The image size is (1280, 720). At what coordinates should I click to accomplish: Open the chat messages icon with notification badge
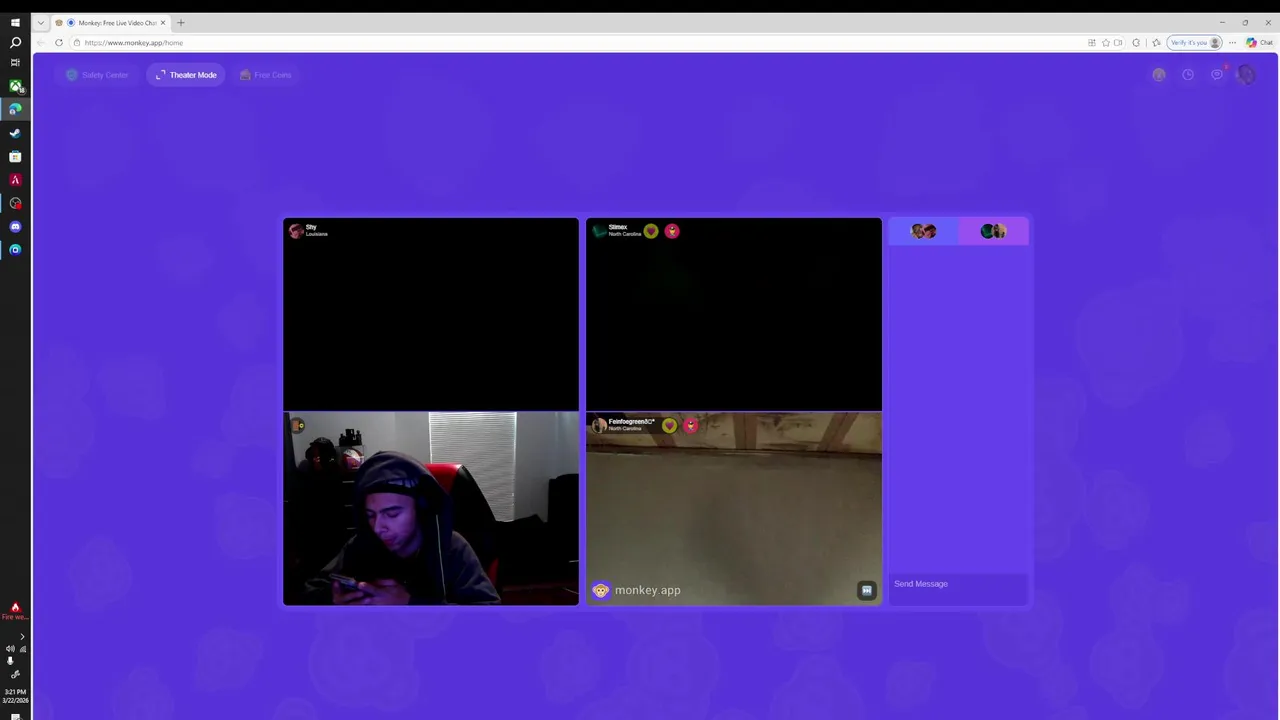tap(1217, 74)
